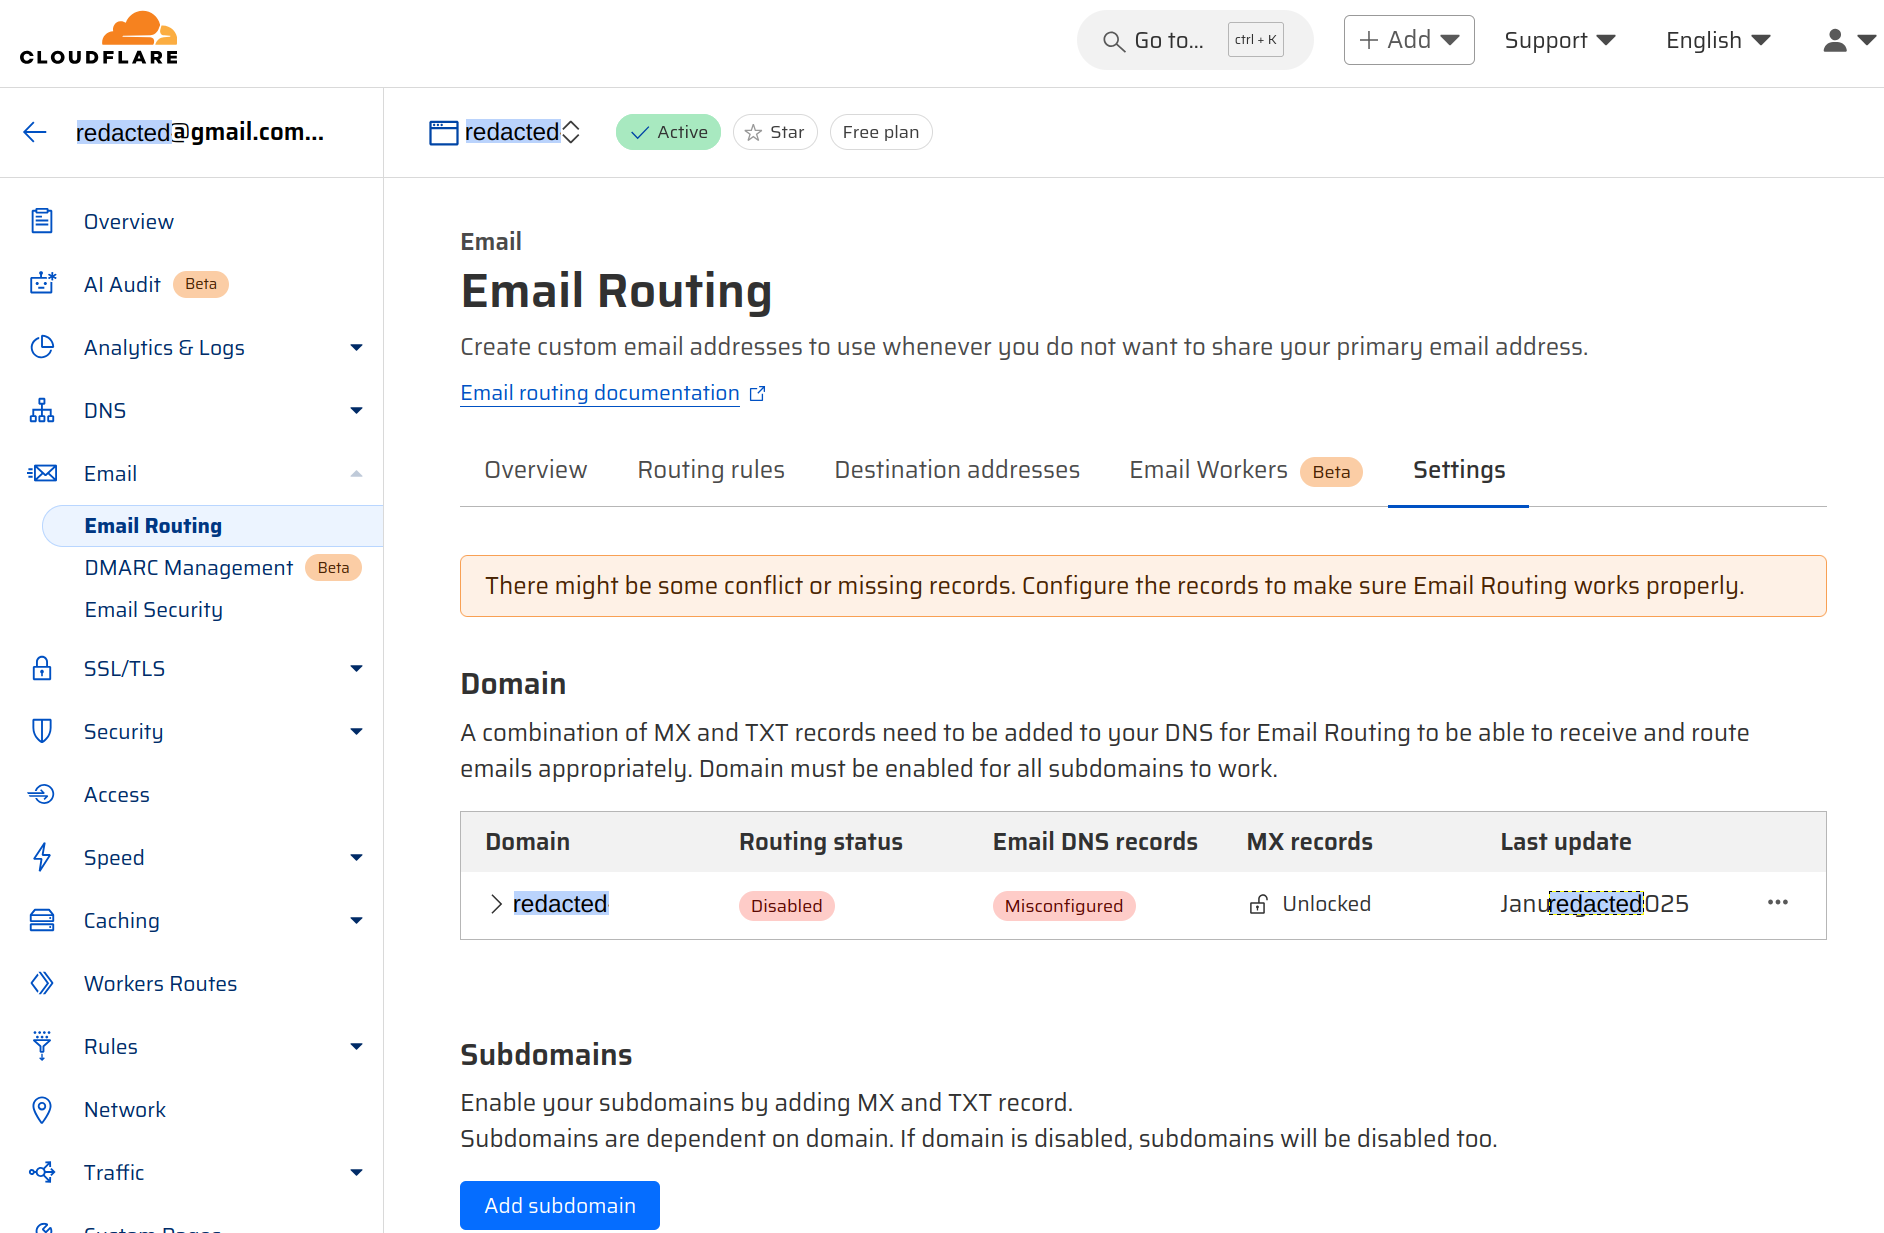Expand the Speed sidebar section
The image size is (1884, 1233).
pyautogui.click(x=356, y=857)
